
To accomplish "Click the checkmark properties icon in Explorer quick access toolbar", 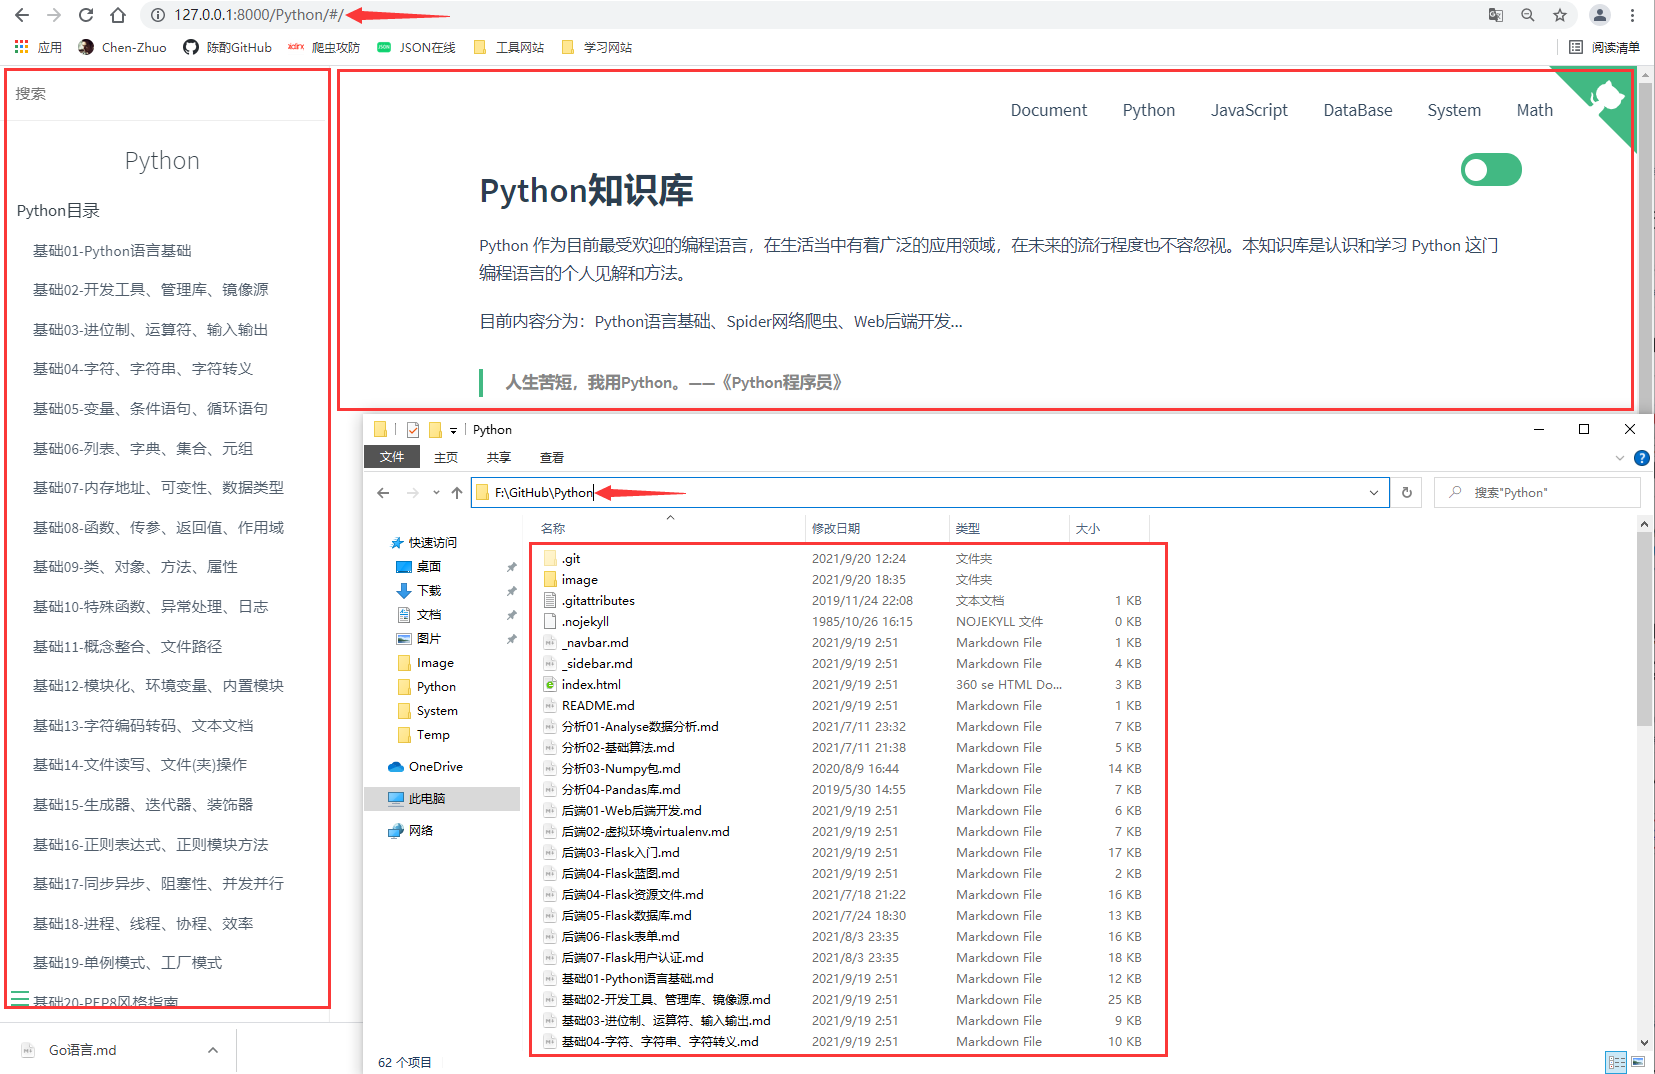I will [412, 429].
